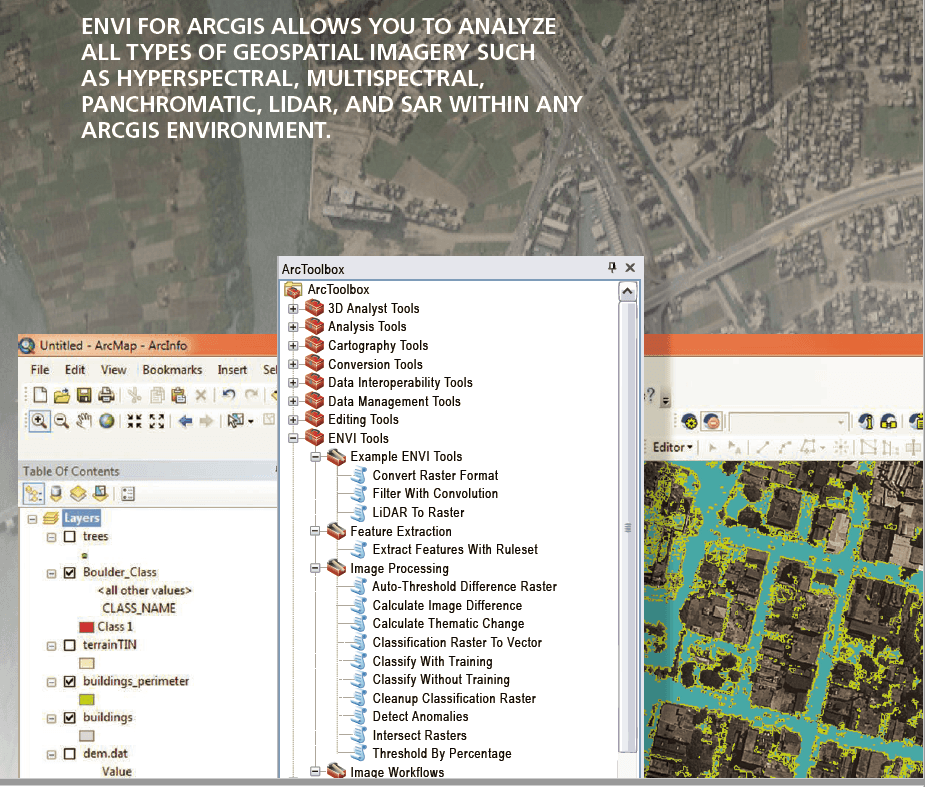Expand the 3D Analyst Tools toolbox
This screenshot has width=925, height=787.
pyautogui.click(x=293, y=309)
